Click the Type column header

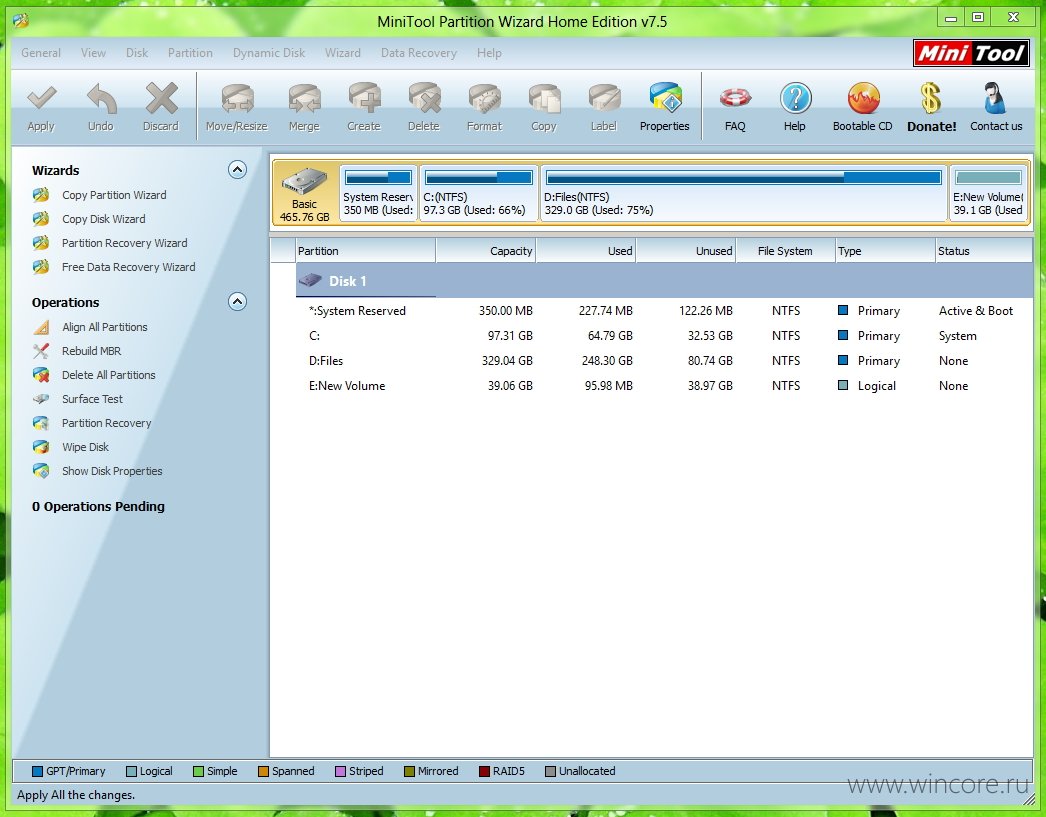click(886, 251)
